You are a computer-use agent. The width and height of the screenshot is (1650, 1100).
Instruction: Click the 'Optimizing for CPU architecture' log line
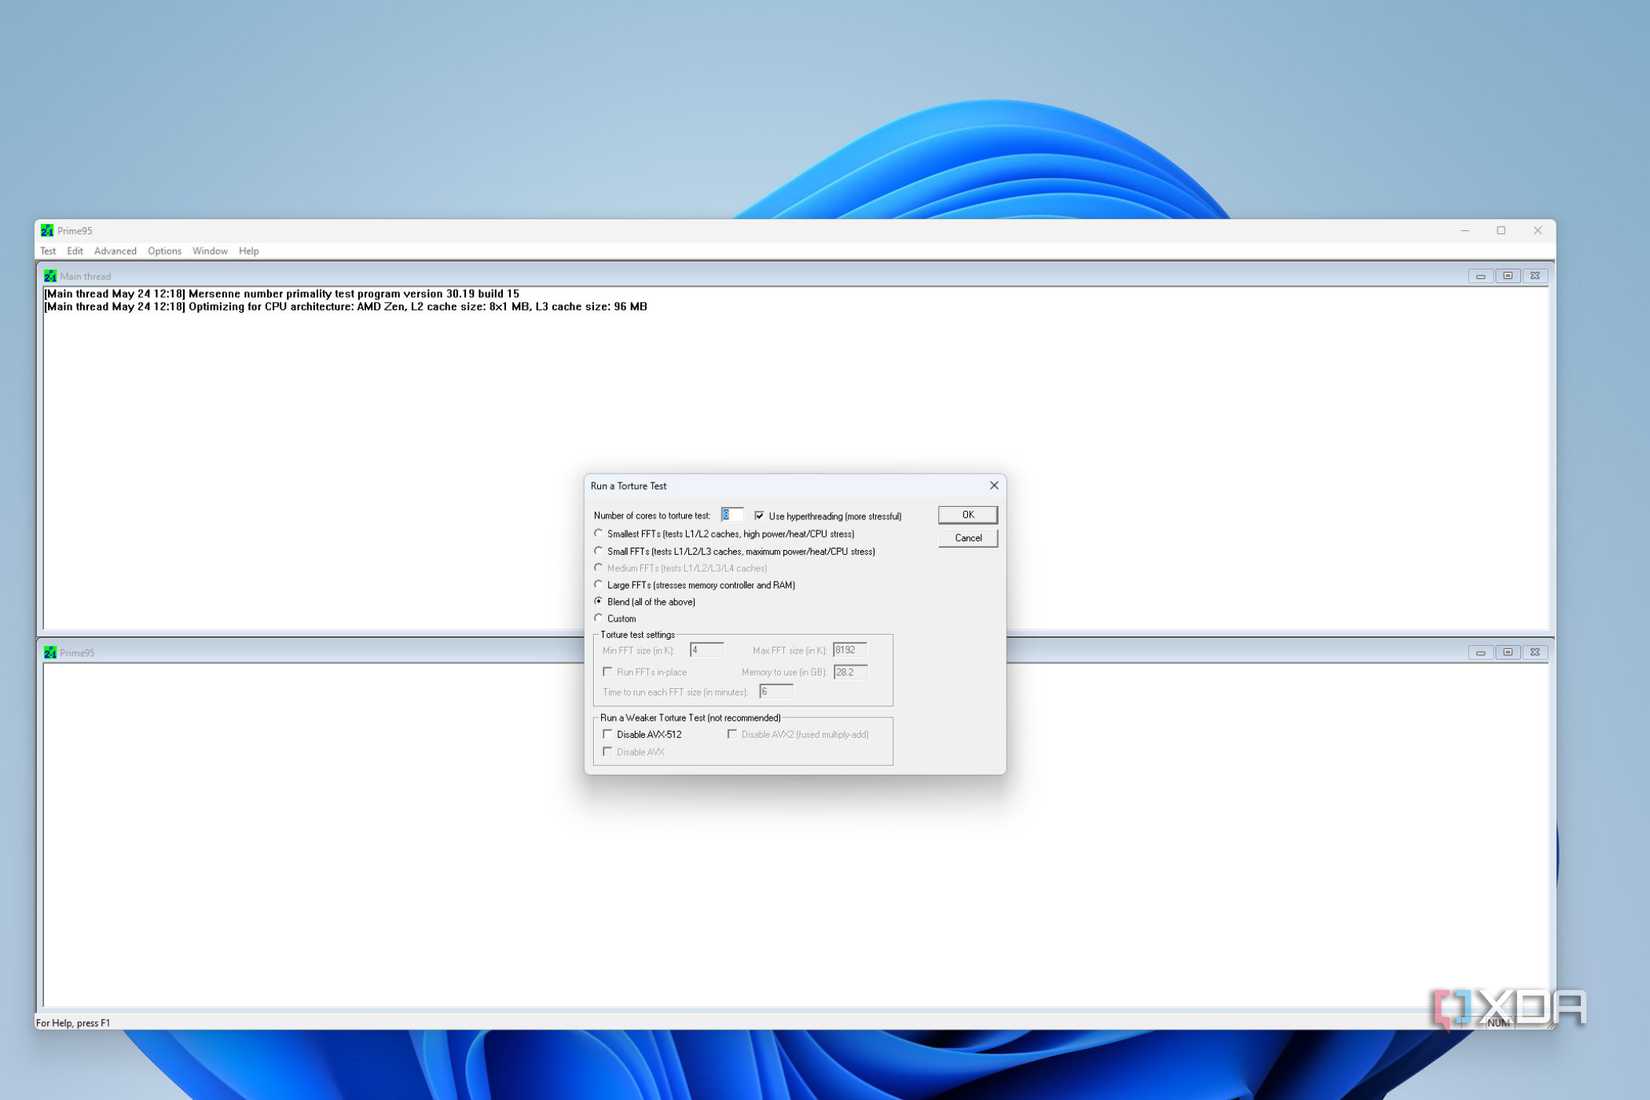(x=346, y=307)
